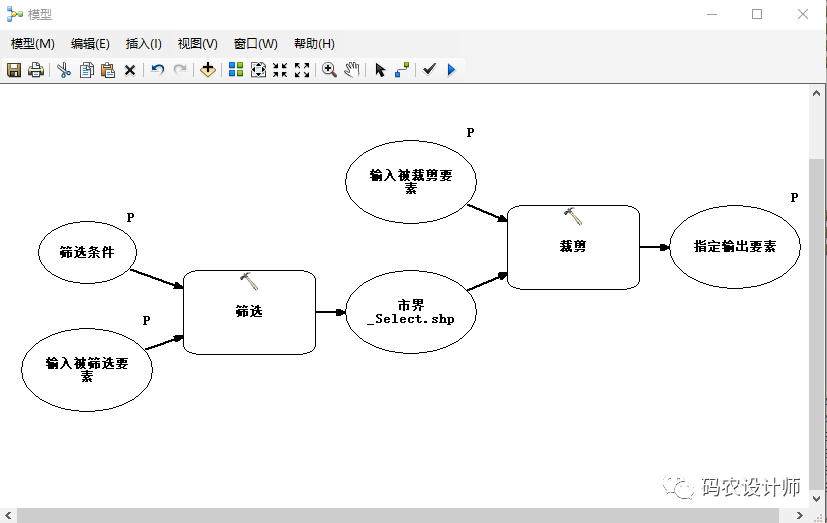
Task: Click the Save model icon
Action: click(14, 70)
